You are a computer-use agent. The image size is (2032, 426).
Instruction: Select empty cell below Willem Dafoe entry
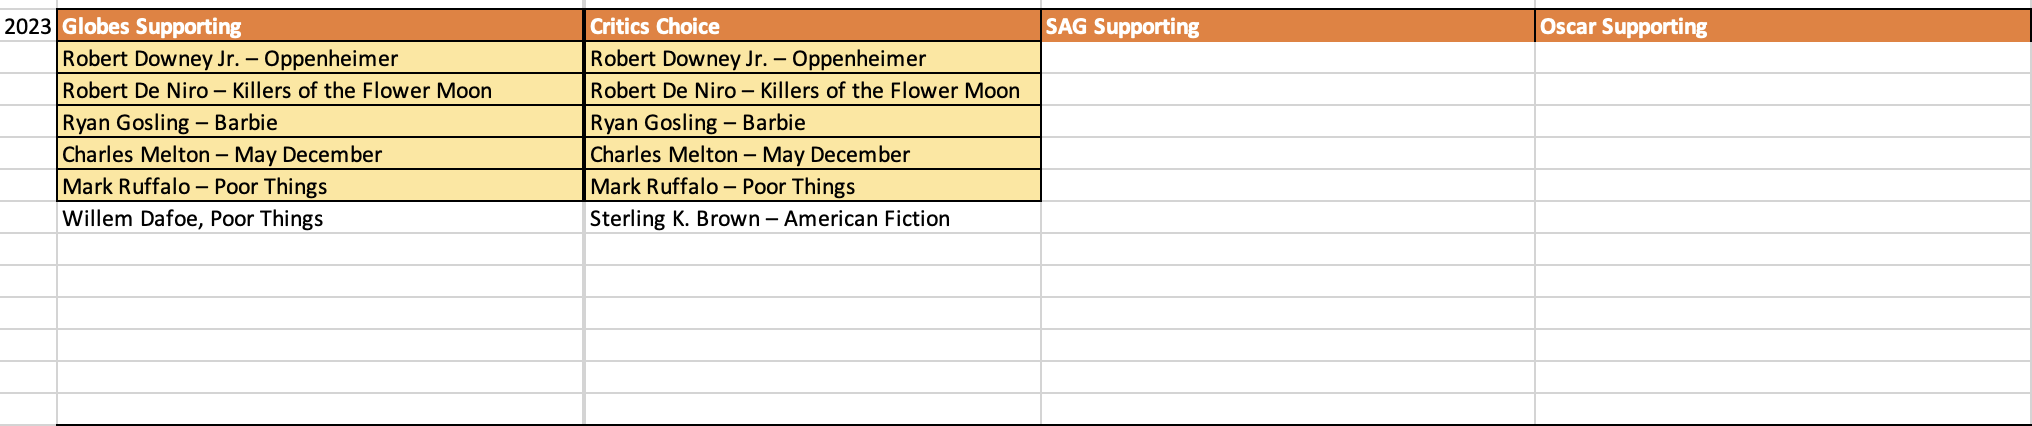coord(320,250)
